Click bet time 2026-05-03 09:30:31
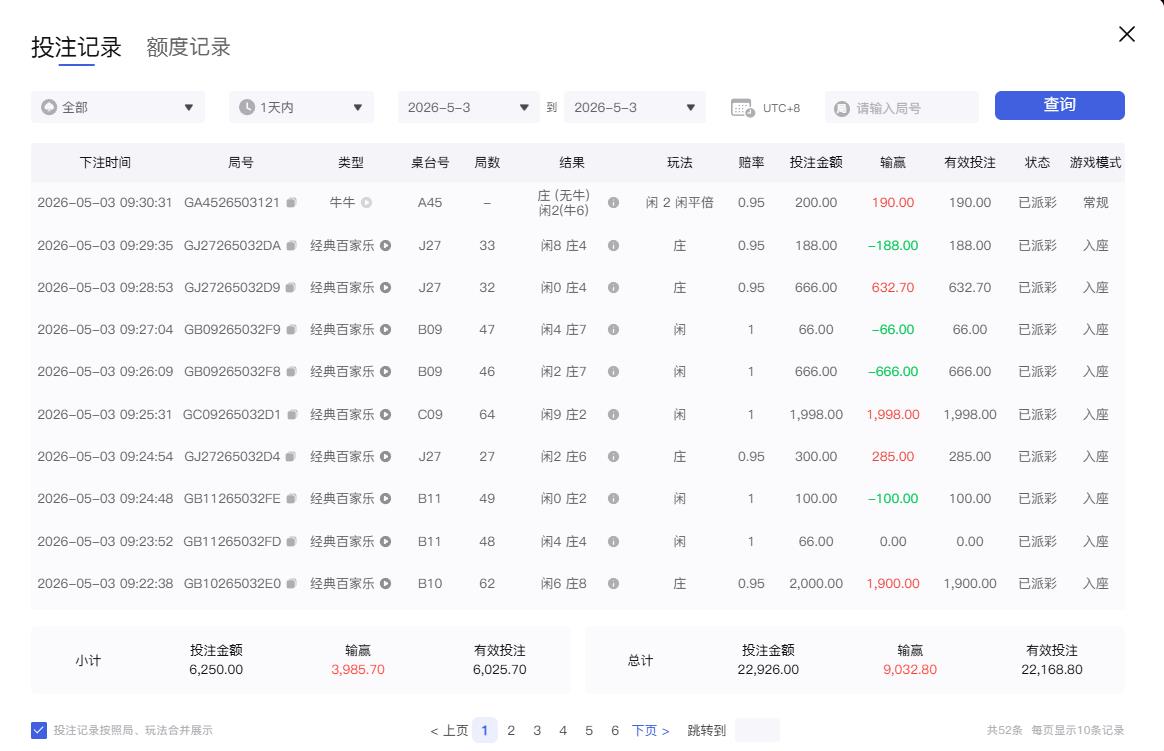This screenshot has height=751, width=1164. click(x=105, y=203)
